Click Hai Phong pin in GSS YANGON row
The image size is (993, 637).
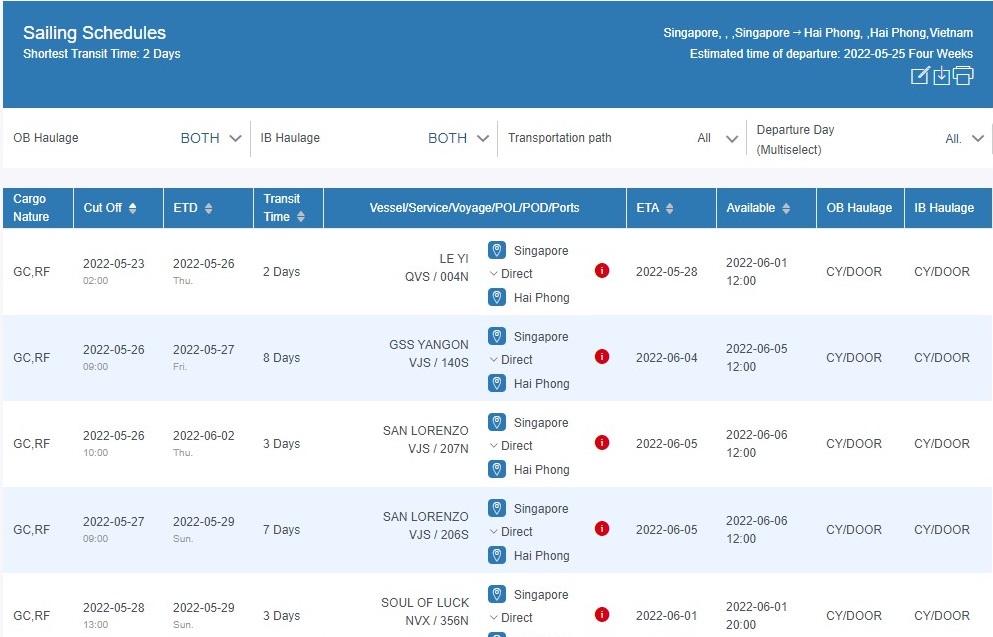click(x=497, y=383)
